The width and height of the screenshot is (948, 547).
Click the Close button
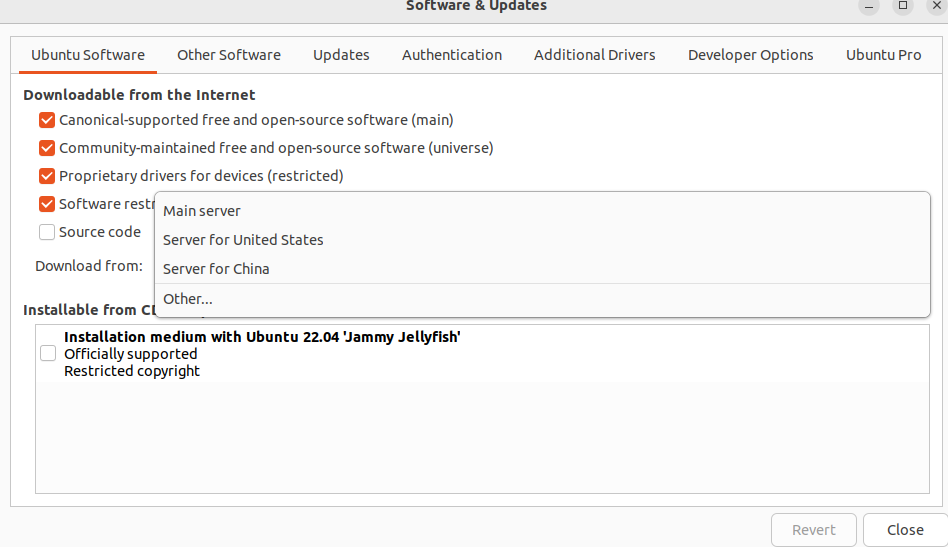click(x=904, y=530)
